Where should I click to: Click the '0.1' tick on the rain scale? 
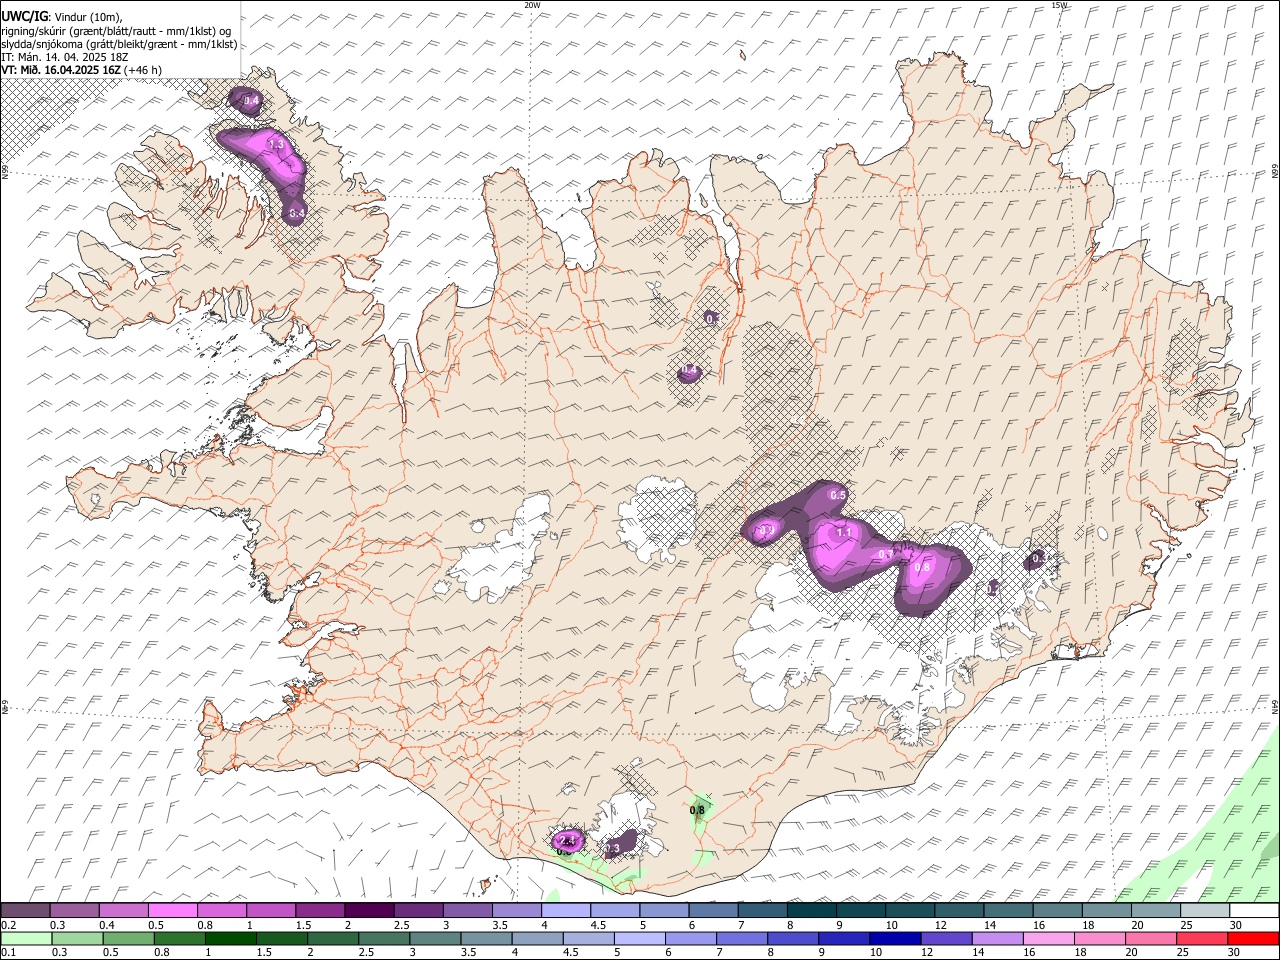coord(9,952)
